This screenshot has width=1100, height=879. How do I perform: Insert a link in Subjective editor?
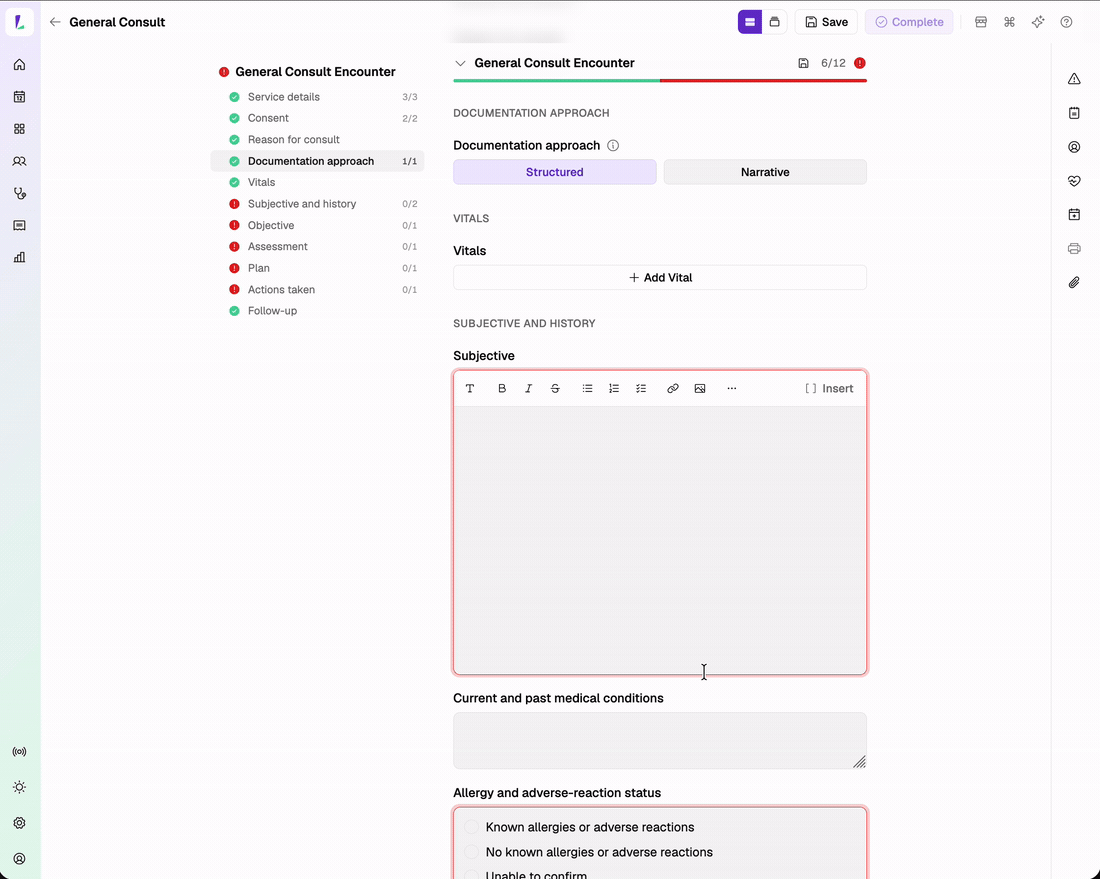(x=673, y=389)
